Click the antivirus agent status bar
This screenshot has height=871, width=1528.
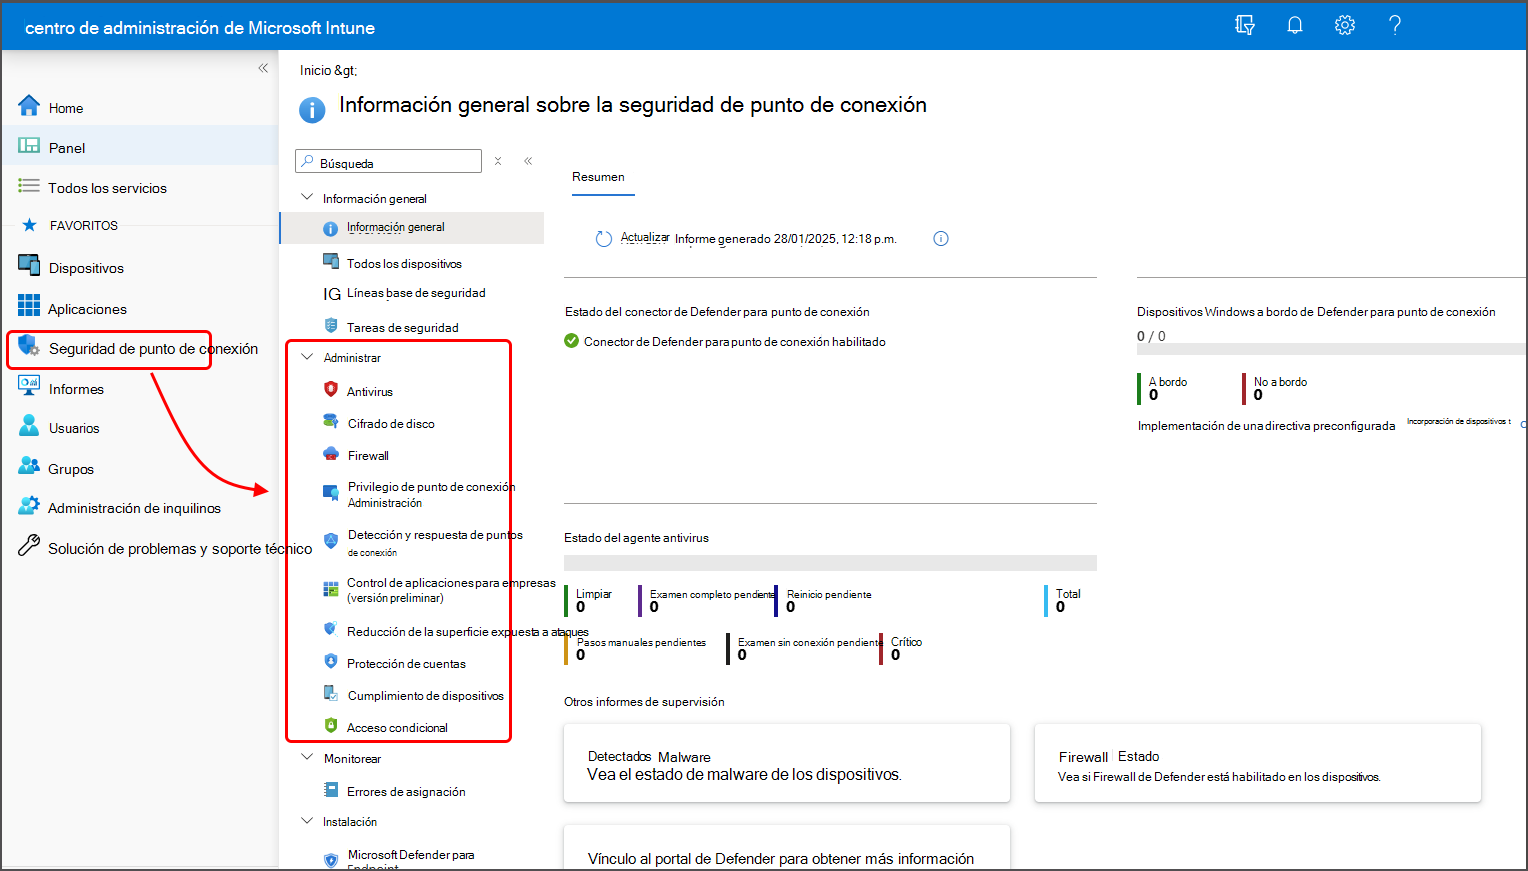click(830, 563)
